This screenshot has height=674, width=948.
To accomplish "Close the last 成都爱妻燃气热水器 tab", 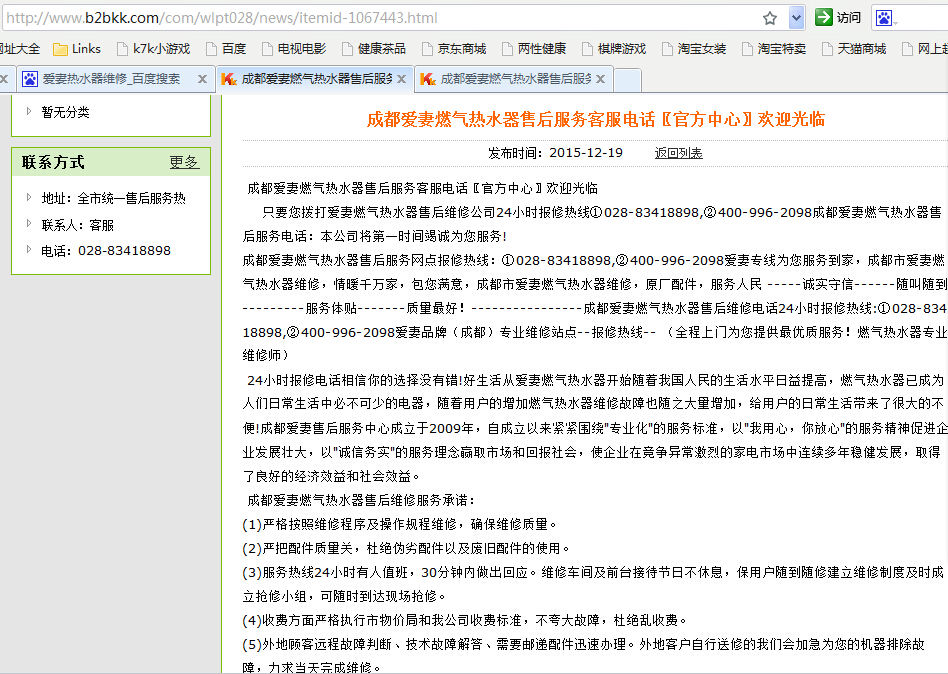I will coord(600,79).
